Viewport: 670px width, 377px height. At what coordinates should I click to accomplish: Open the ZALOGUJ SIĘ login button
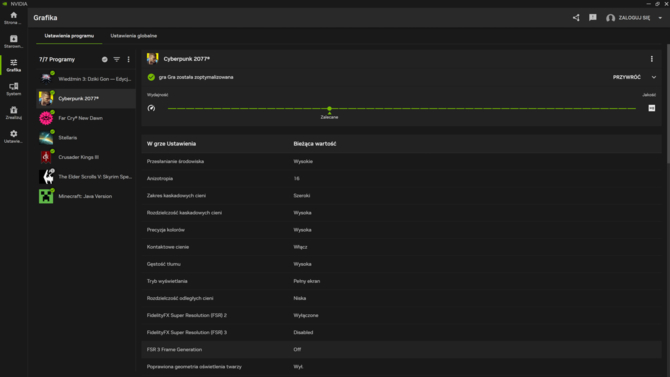point(634,18)
